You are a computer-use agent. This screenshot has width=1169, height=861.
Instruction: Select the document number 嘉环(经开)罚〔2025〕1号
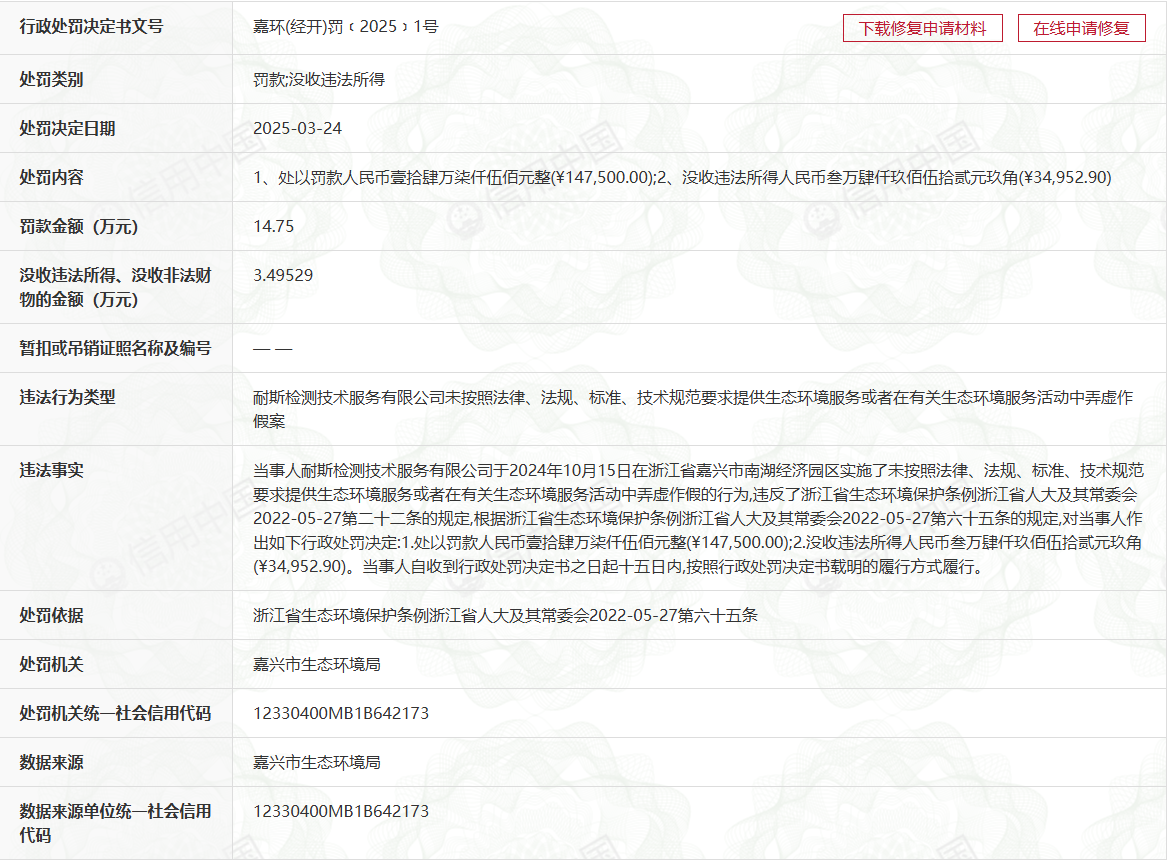(346, 27)
